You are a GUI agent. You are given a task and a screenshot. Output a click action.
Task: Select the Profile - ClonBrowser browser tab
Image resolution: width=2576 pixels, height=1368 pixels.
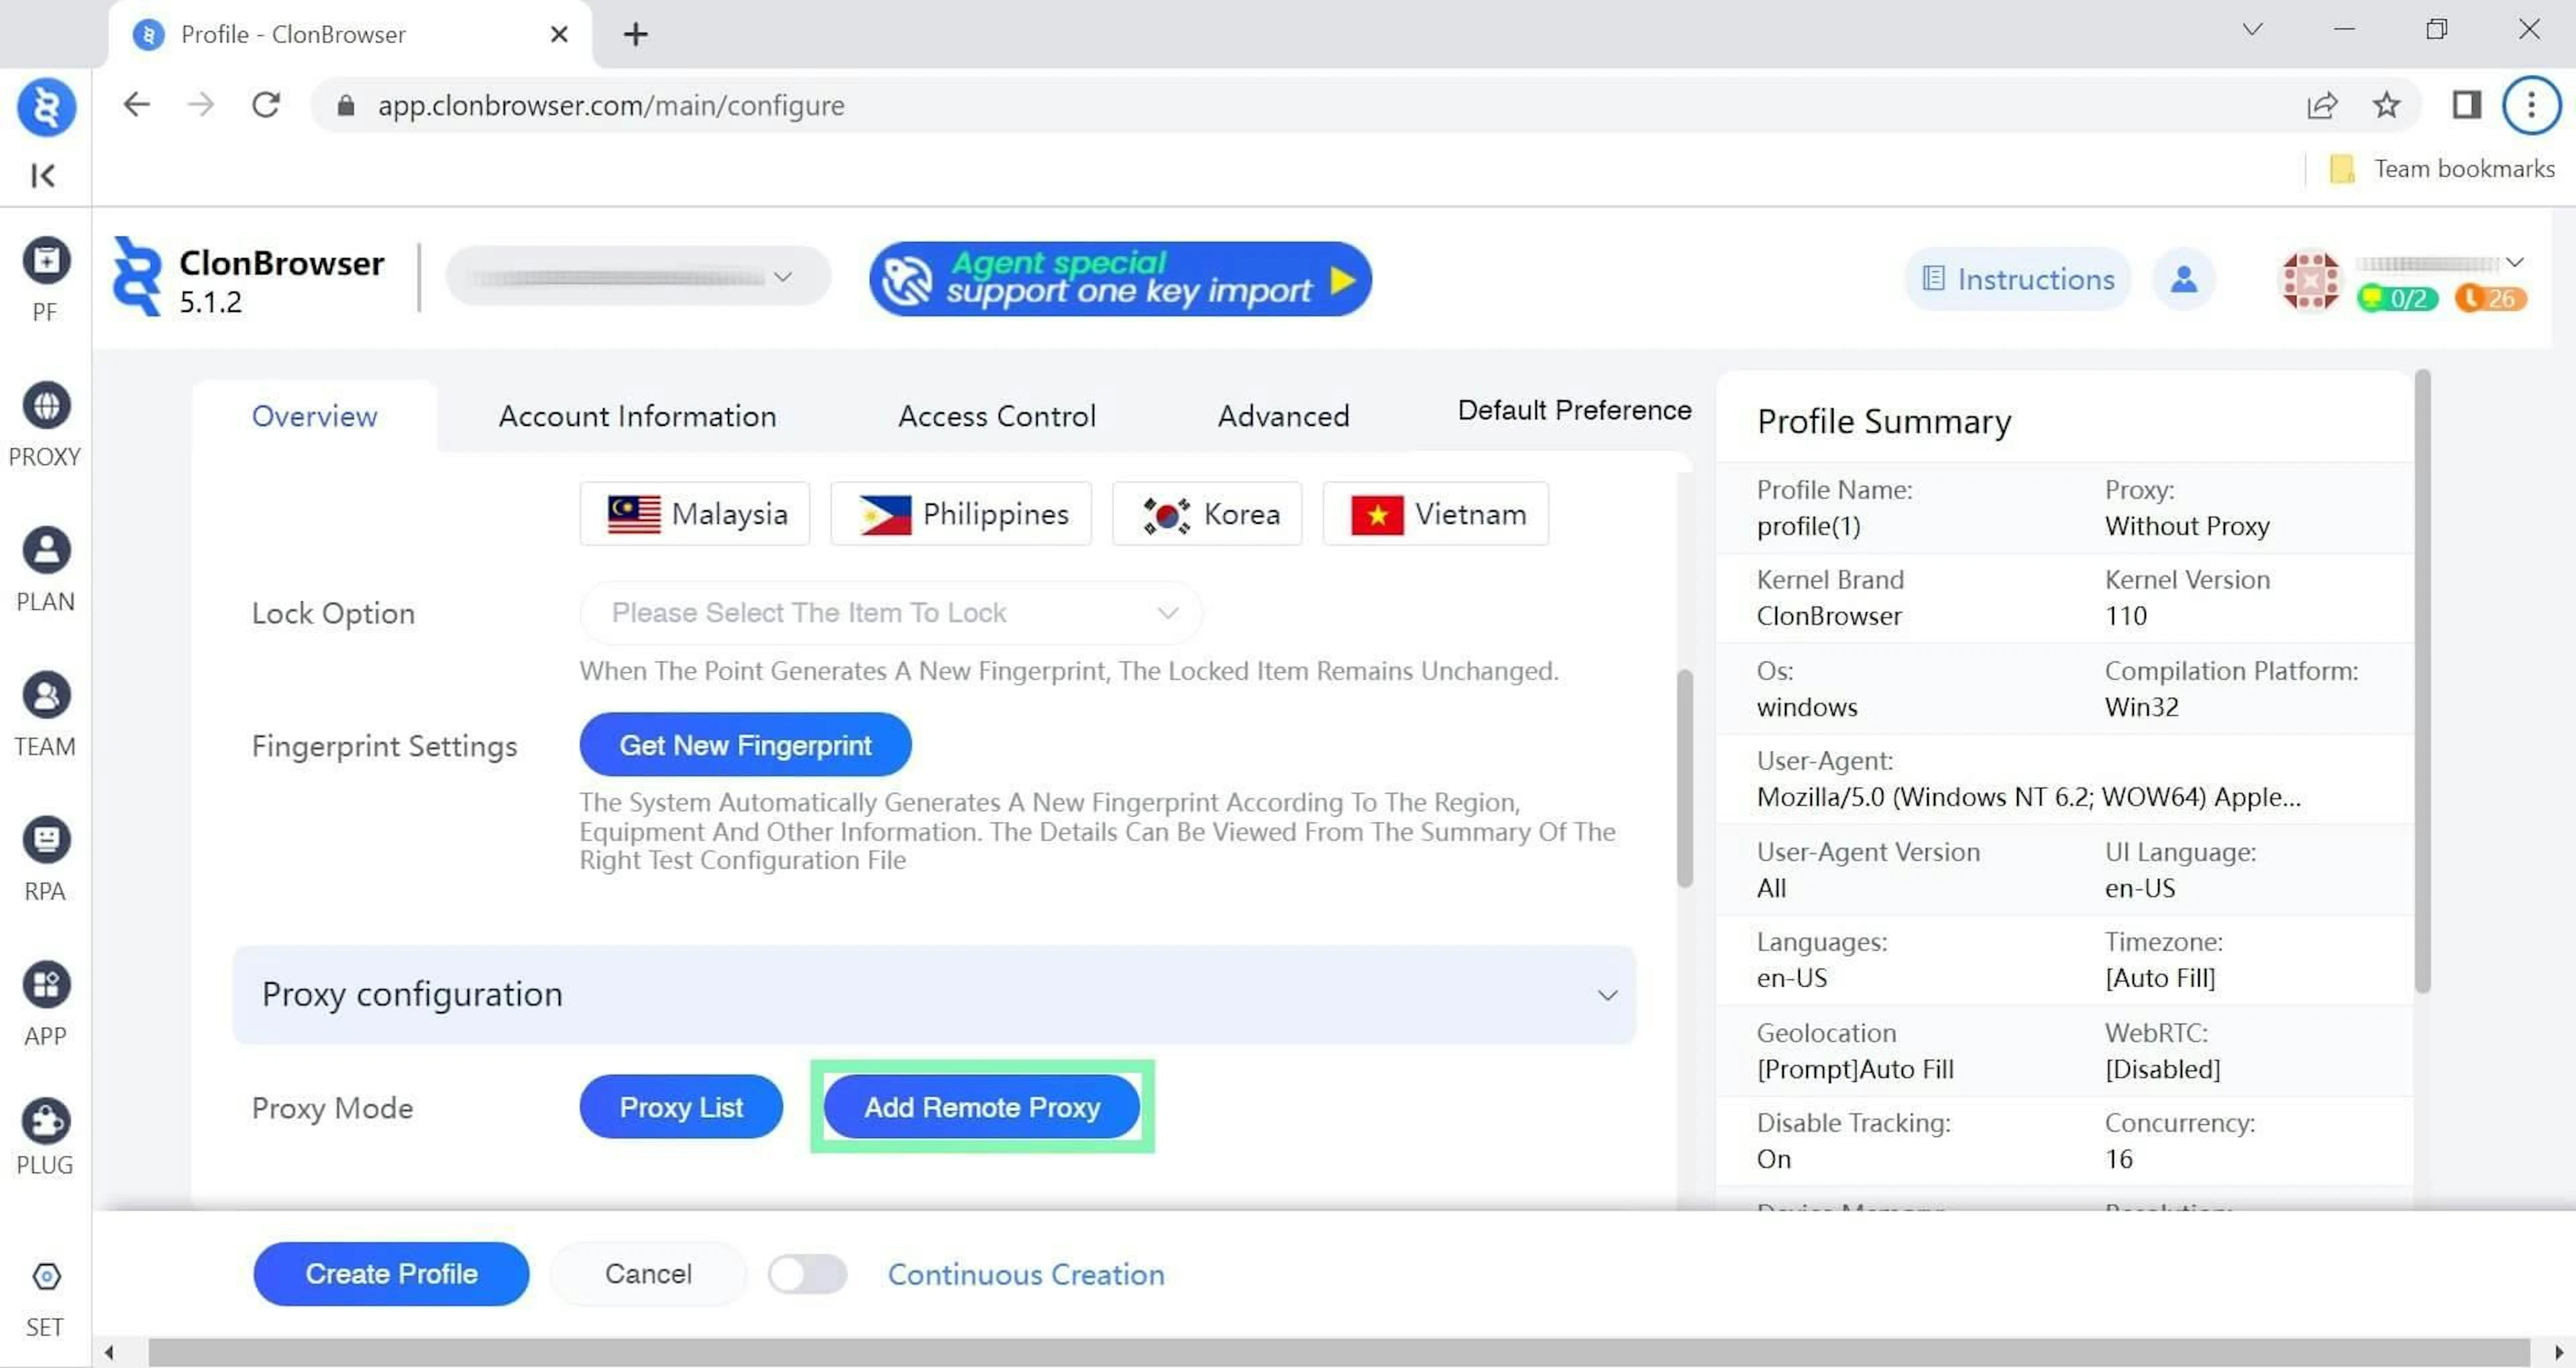click(350, 35)
